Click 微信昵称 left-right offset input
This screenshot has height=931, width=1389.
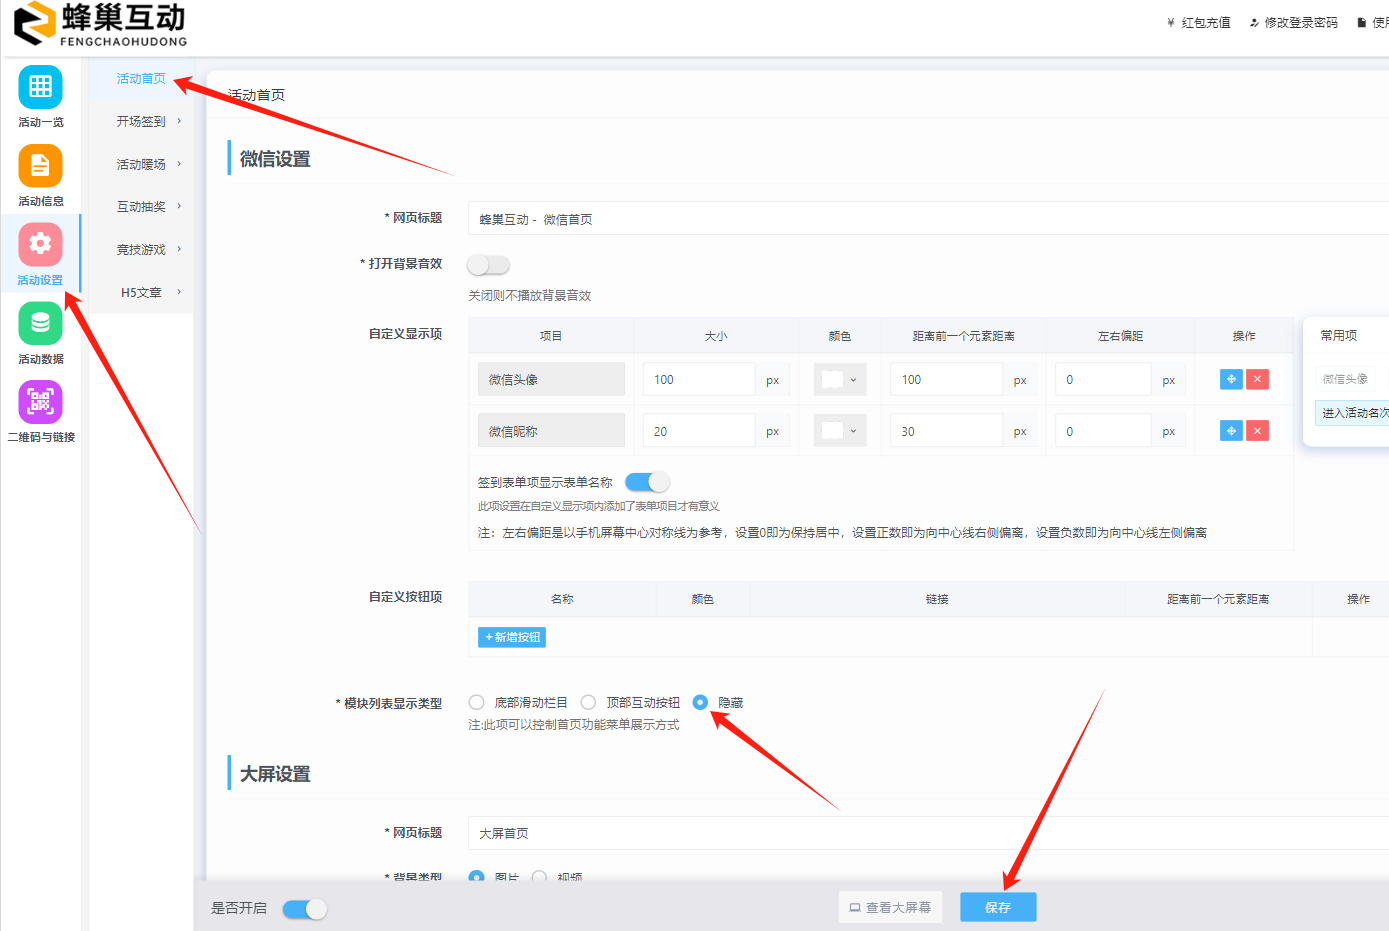tap(1103, 431)
